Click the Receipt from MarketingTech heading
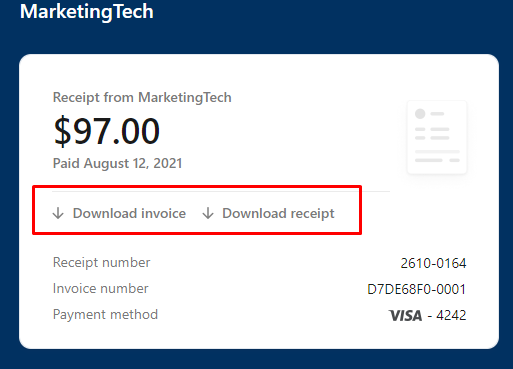 [x=142, y=97]
